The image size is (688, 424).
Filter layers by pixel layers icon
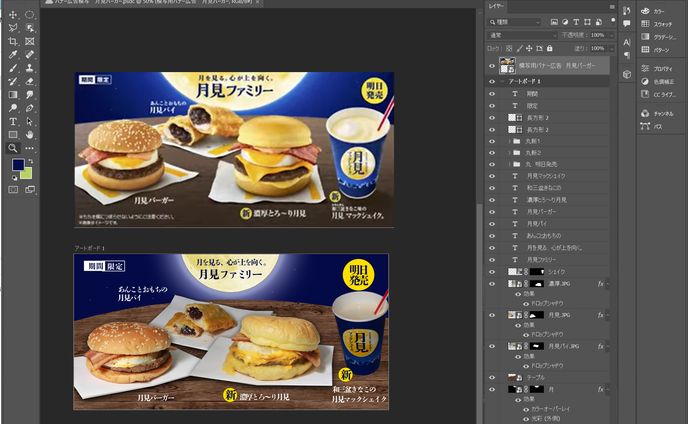[x=554, y=22]
